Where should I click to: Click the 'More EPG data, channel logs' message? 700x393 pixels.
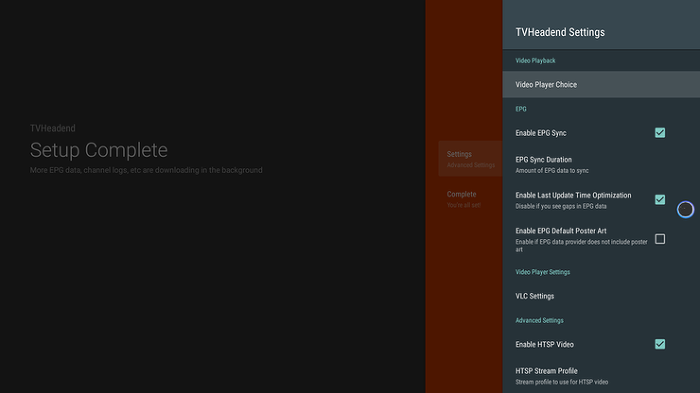146,170
